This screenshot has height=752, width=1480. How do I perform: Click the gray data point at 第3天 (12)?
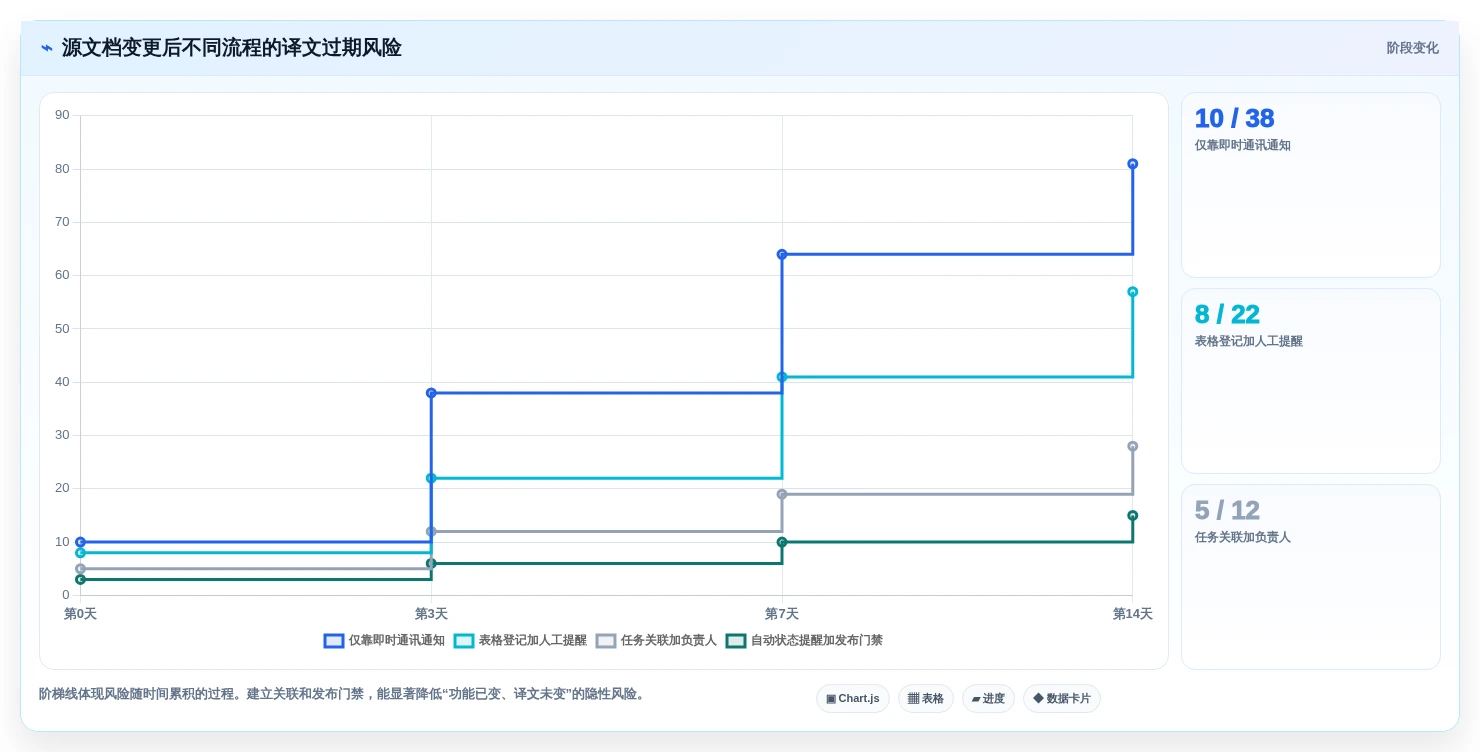431,532
